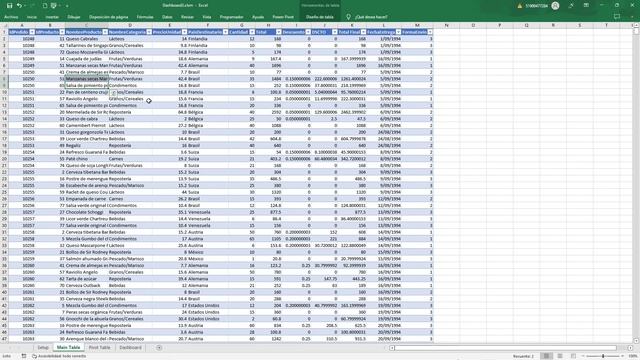Switch to Page Layout view
640x360 pixels.
pos(560,356)
